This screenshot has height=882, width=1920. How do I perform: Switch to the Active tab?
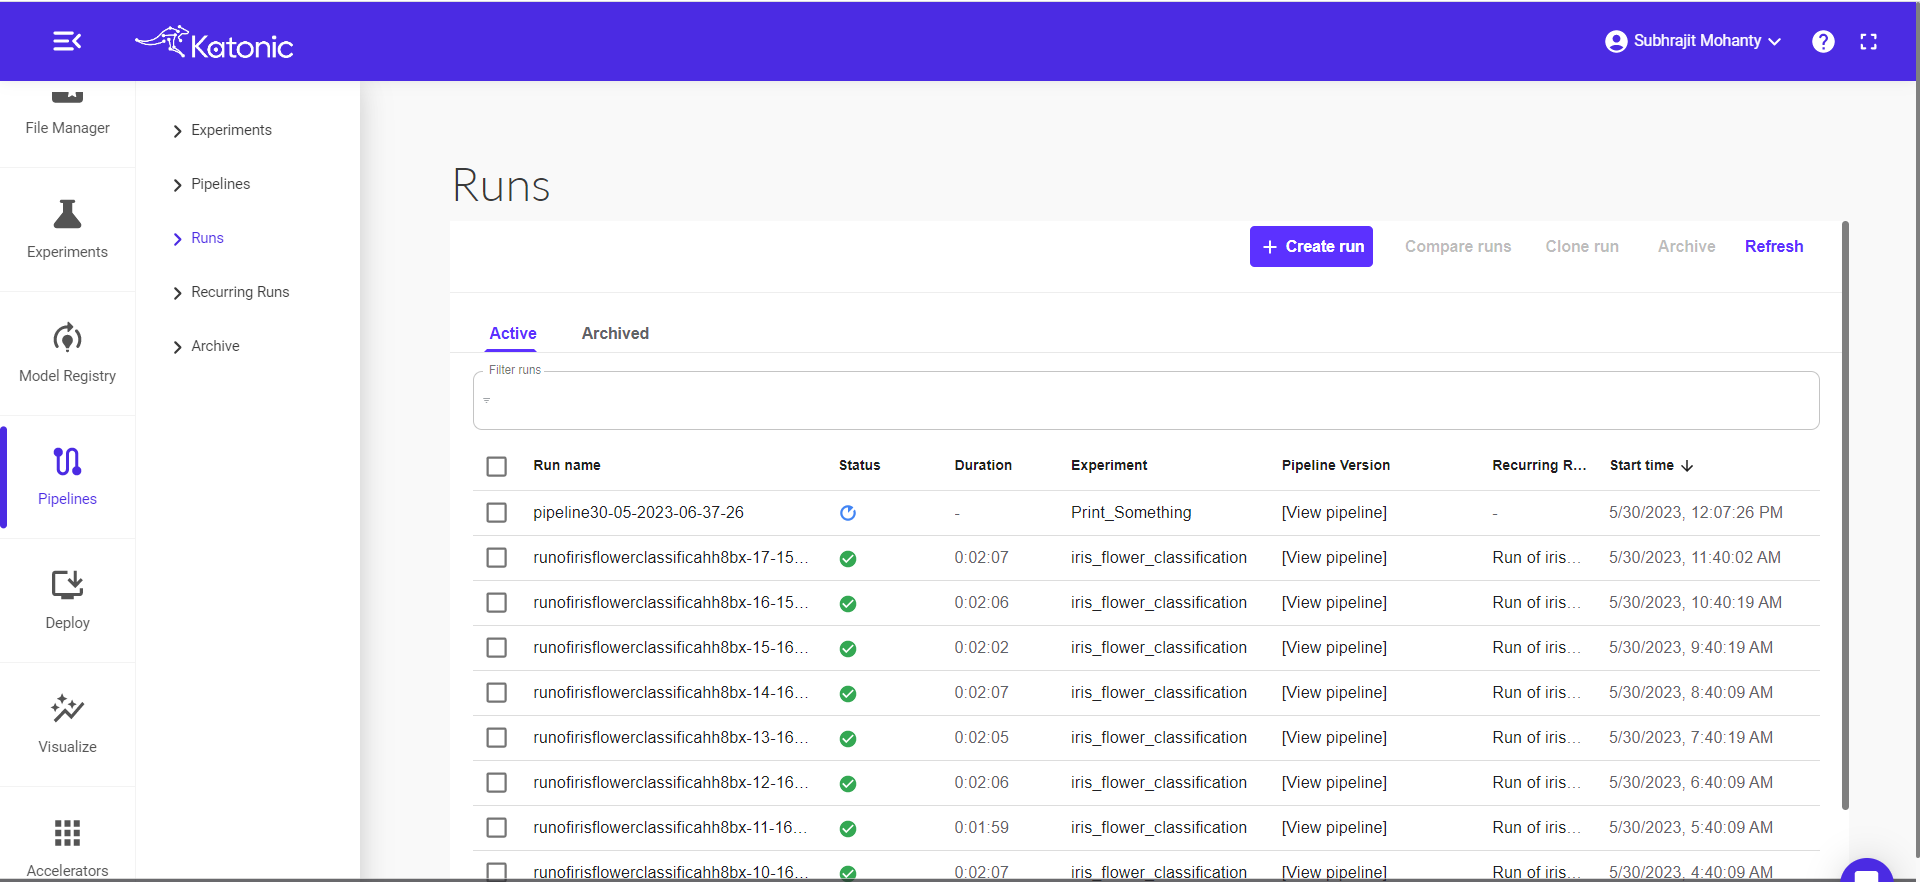[513, 333]
